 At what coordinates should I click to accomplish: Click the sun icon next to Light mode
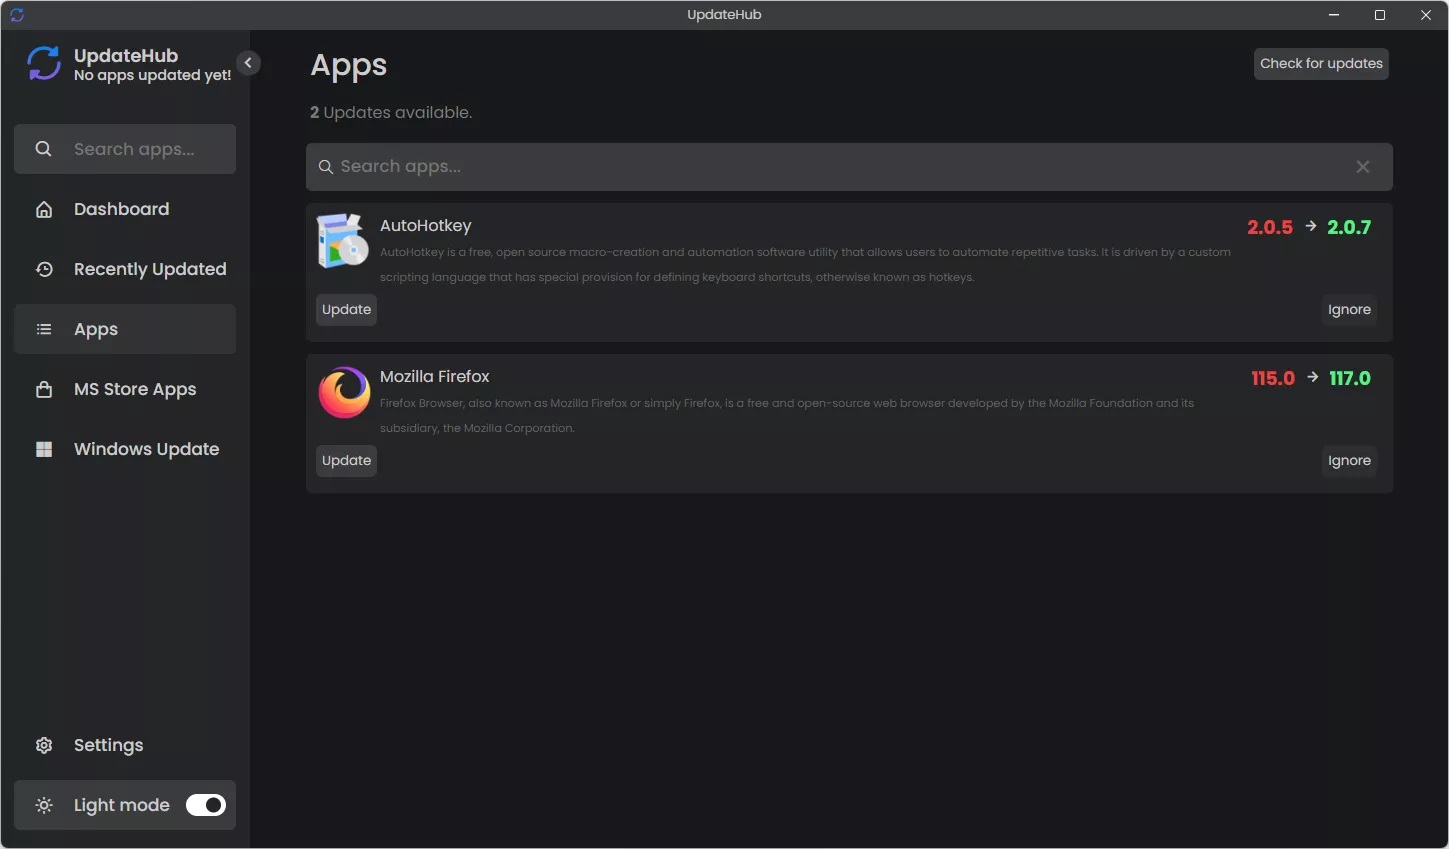pyautogui.click(x=44, y=805)
